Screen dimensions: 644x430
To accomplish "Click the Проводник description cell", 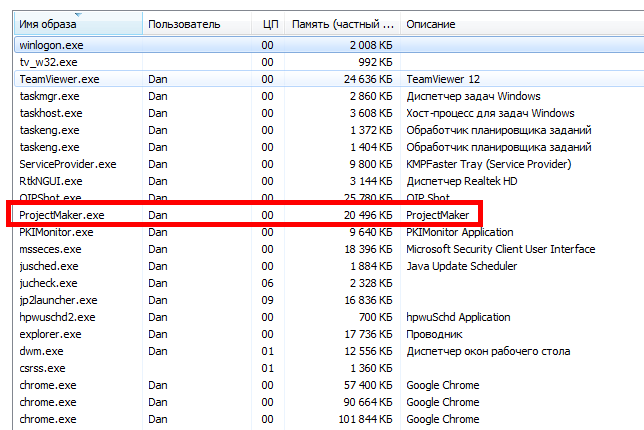I will 434,334.
